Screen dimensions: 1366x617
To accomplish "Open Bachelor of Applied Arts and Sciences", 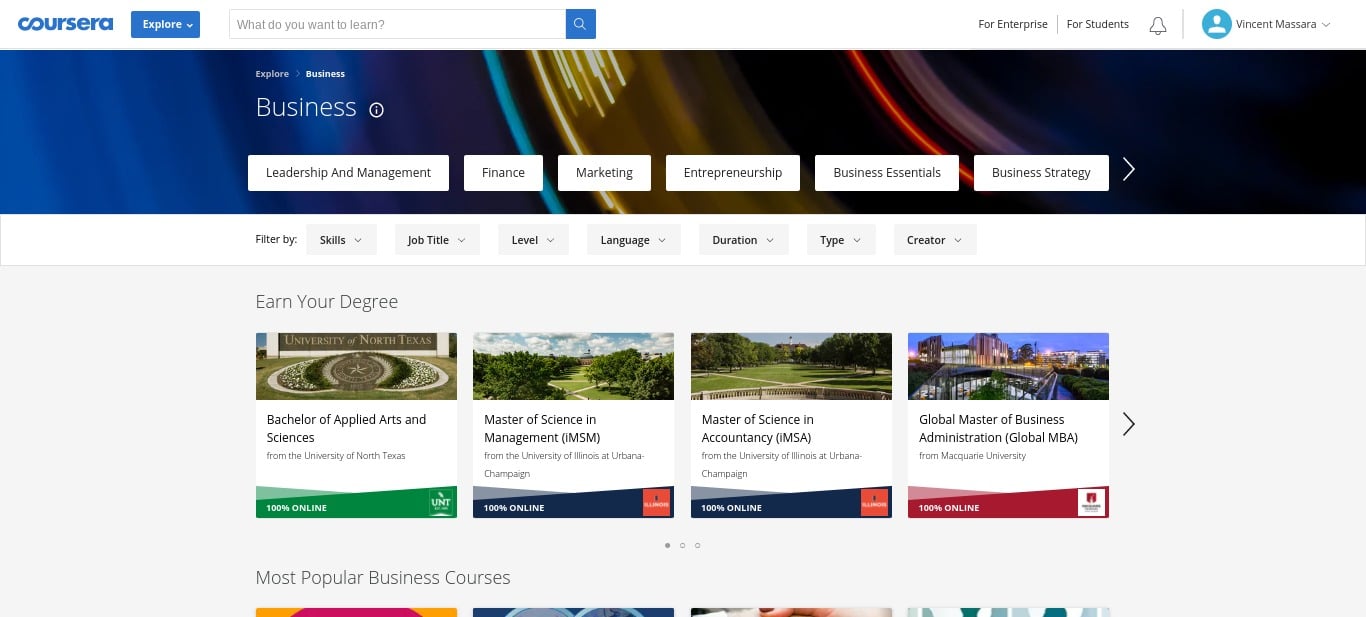I will (346, 428).
